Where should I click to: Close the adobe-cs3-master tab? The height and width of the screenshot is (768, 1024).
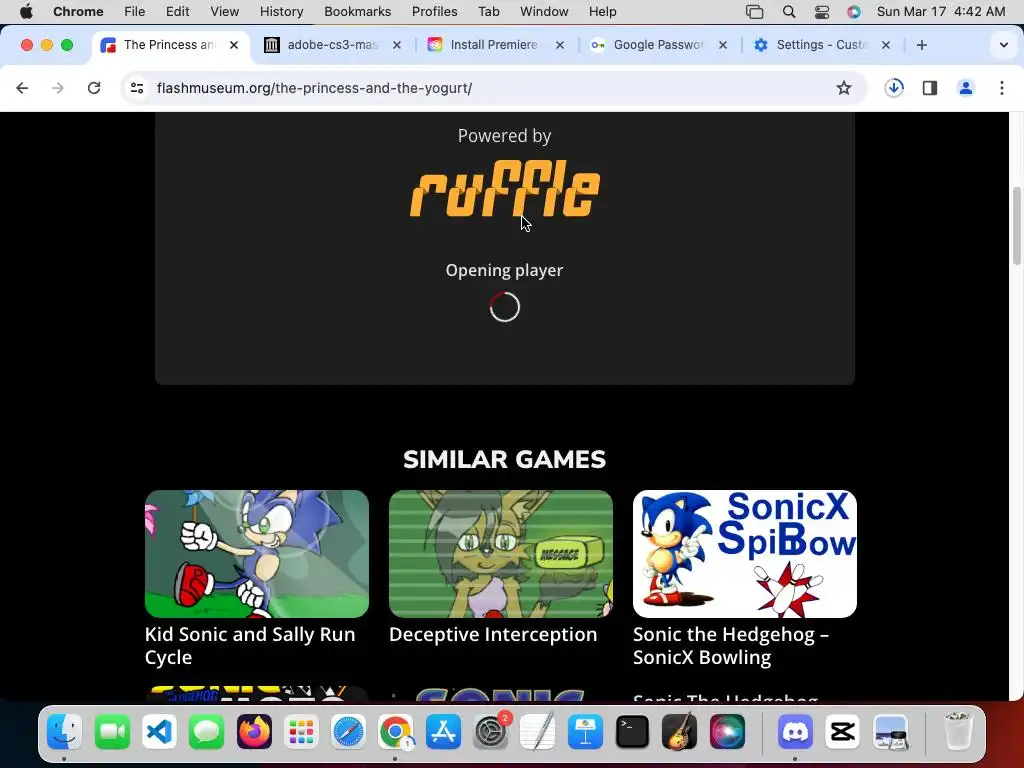coord(396,45)
